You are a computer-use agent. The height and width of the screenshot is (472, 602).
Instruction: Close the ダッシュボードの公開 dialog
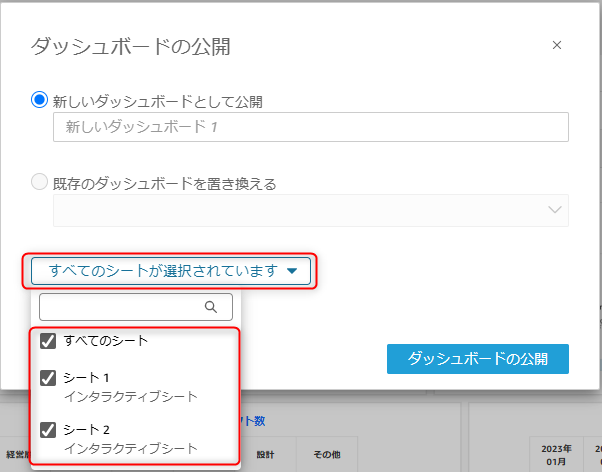coord(557,45)
